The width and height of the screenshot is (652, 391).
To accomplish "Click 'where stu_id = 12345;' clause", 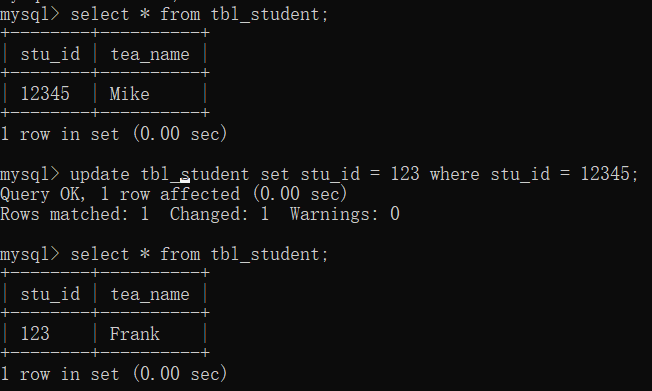I will 534,174.
